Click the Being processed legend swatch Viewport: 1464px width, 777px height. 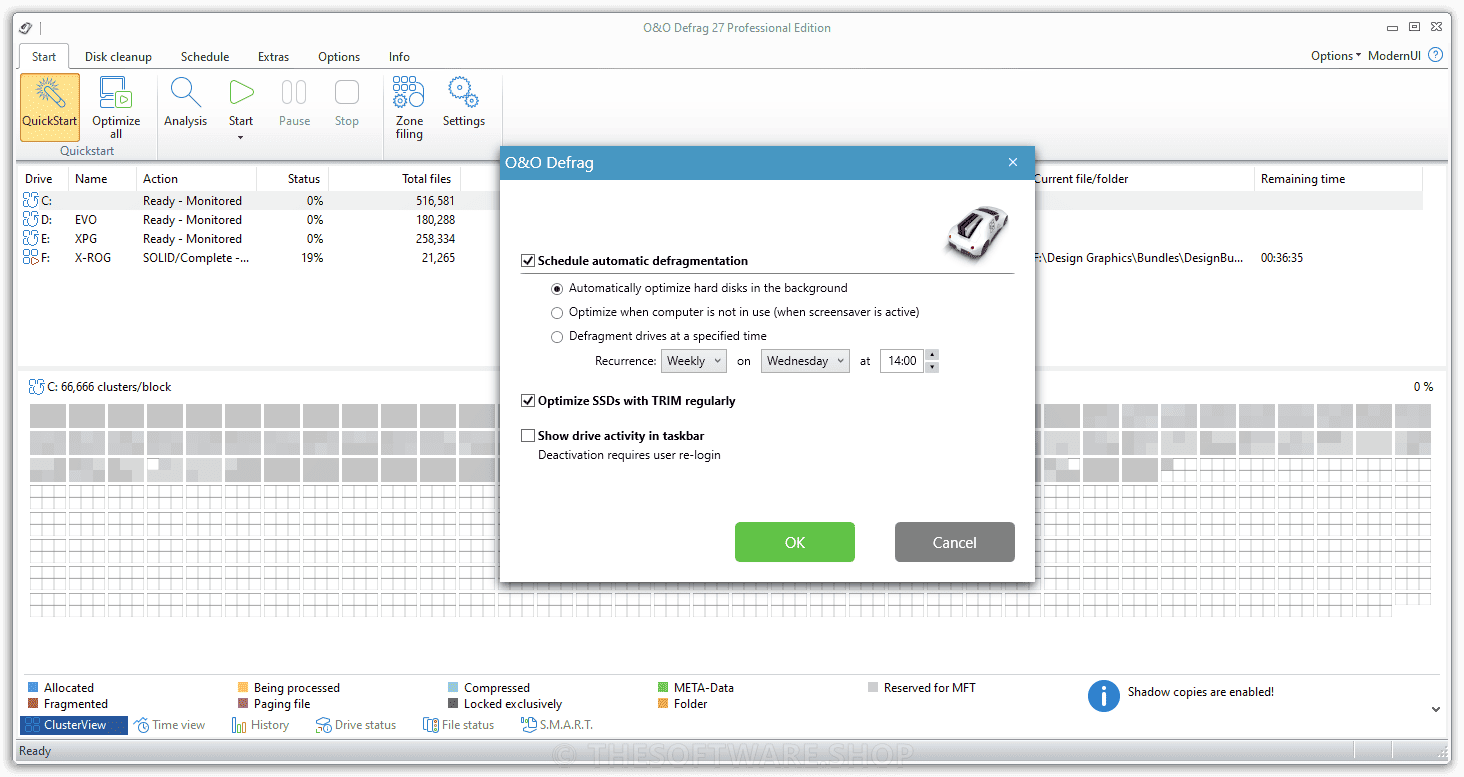tap(243, 688)
